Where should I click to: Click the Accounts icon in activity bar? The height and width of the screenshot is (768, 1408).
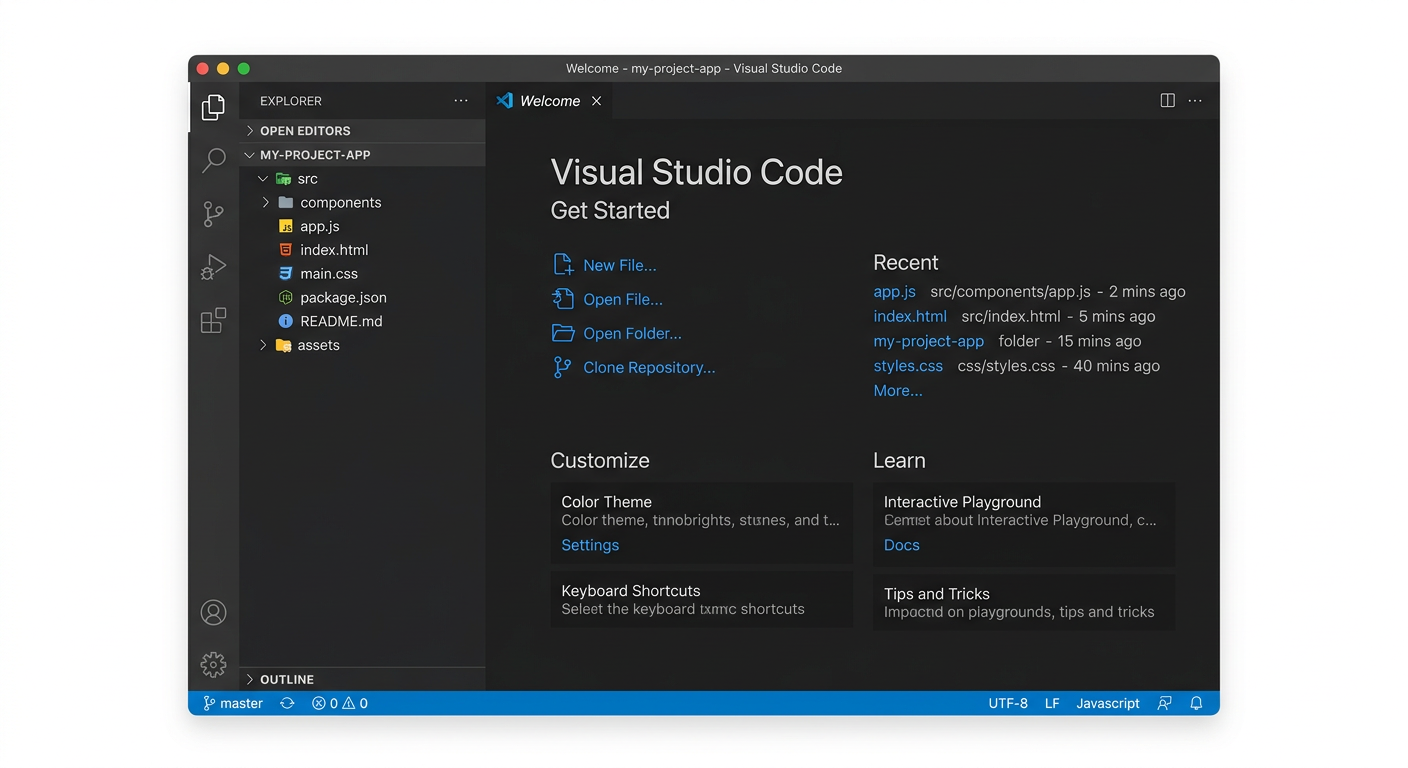click(x=213, y=612)
